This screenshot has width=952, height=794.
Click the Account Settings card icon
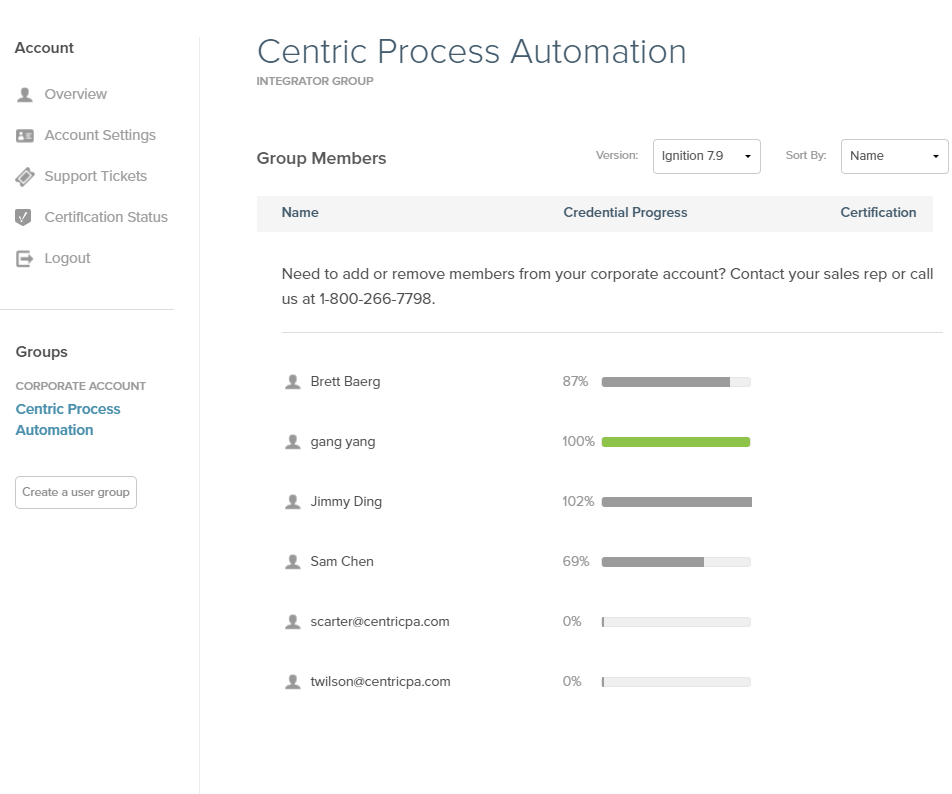click(x=25, y=135)
